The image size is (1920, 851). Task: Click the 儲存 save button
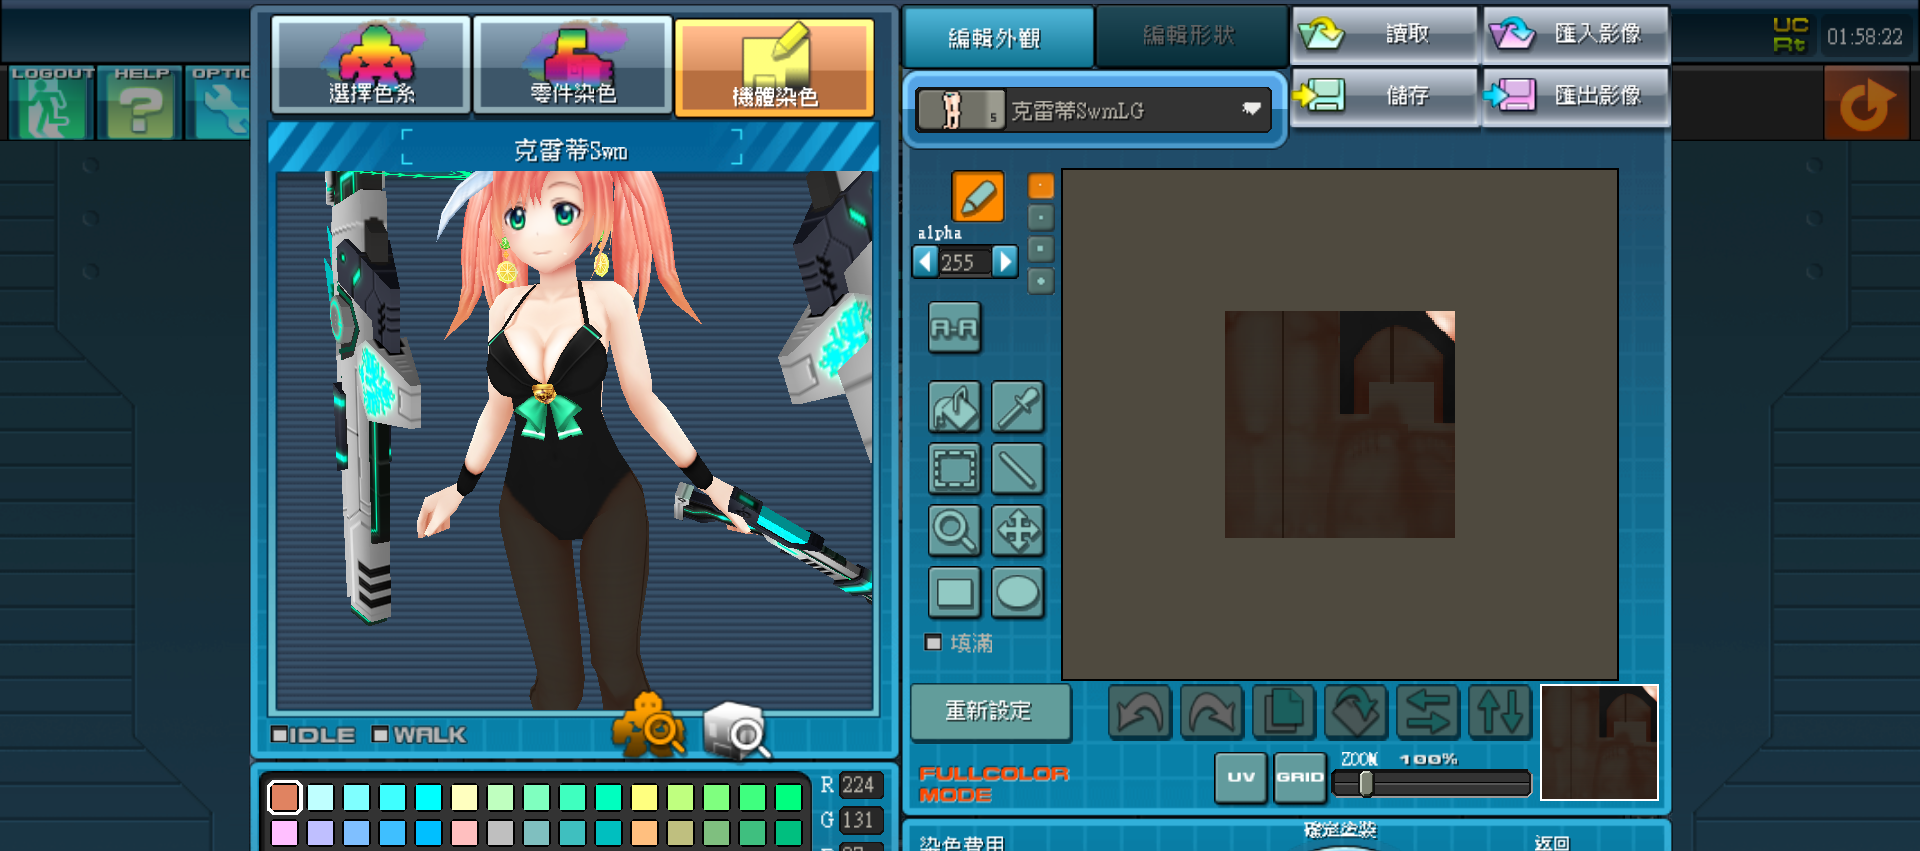click(x=1384, y=96)
